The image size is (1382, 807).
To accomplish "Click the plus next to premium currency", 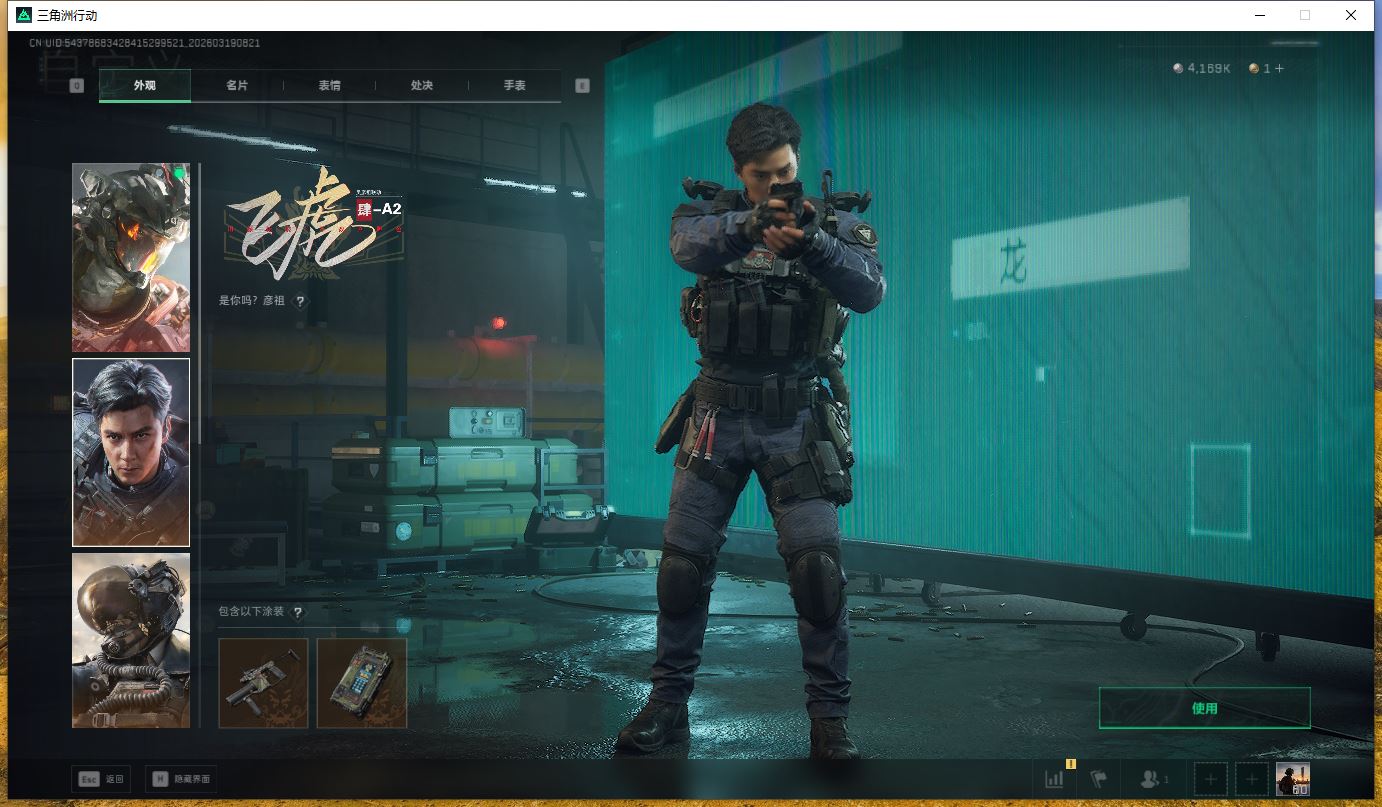I will (x=1279, y=68).
